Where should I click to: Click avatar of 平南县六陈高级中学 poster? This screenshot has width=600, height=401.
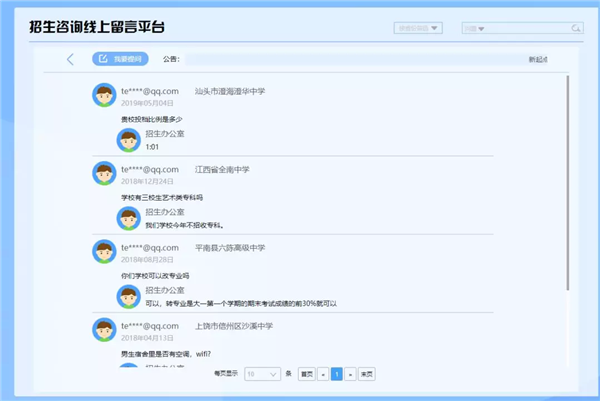tap(103, 251)
